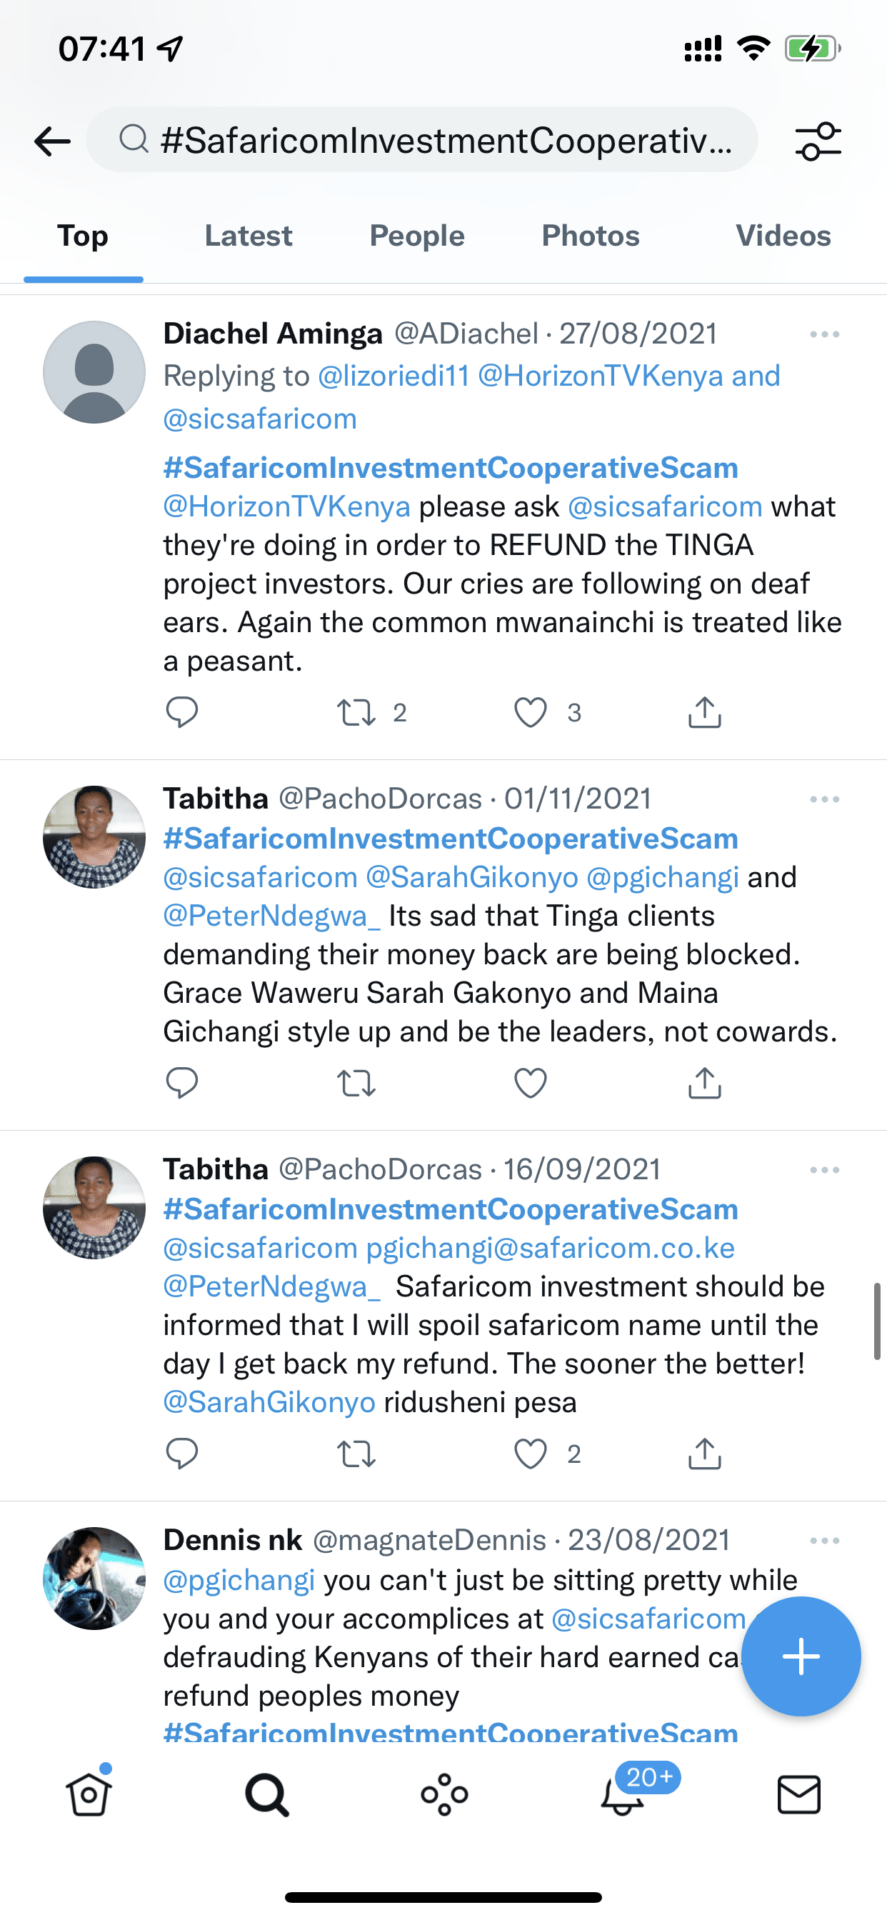Reply to Tabitha's 01/11/2021 tweet
The width and height of the screenshot is (887, 1920).
tap(182, 1083)
